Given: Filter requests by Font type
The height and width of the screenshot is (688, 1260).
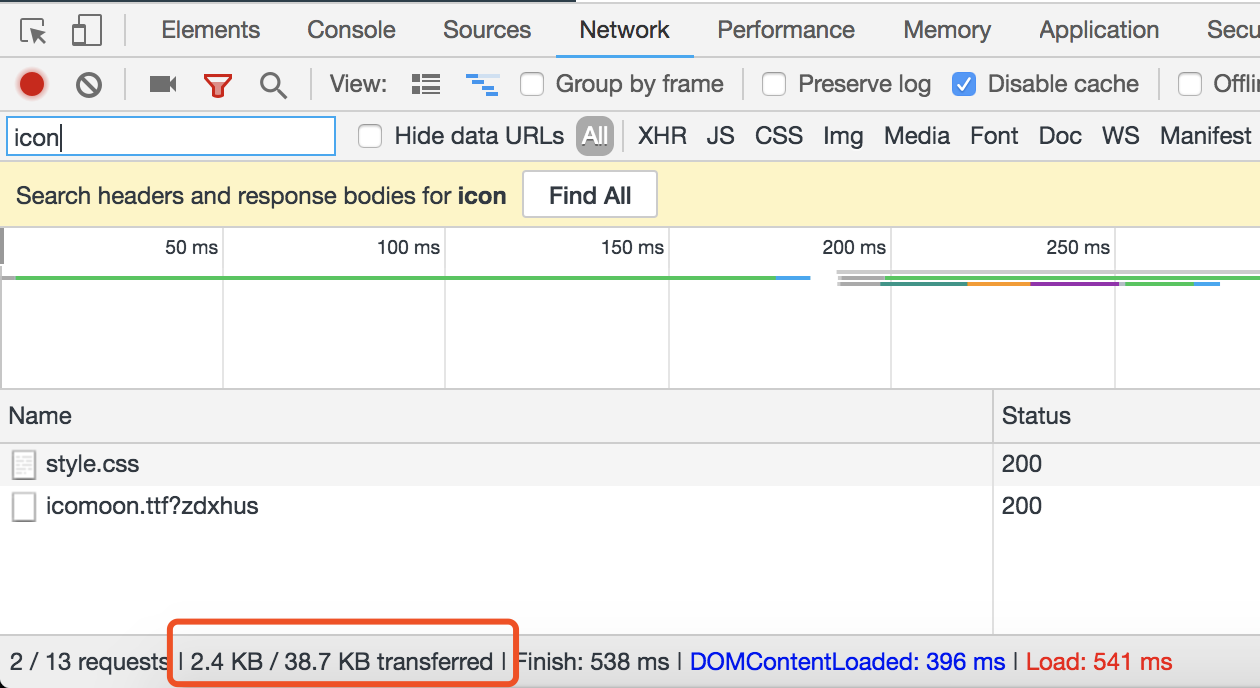Looking at the screenshot, I should (994, 135).
